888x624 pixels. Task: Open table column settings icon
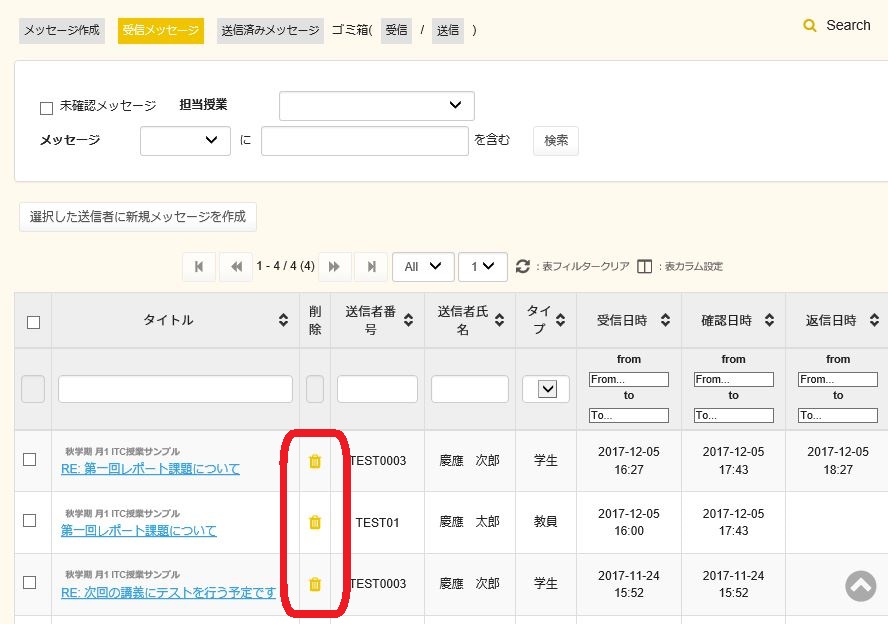click(644, 267)
